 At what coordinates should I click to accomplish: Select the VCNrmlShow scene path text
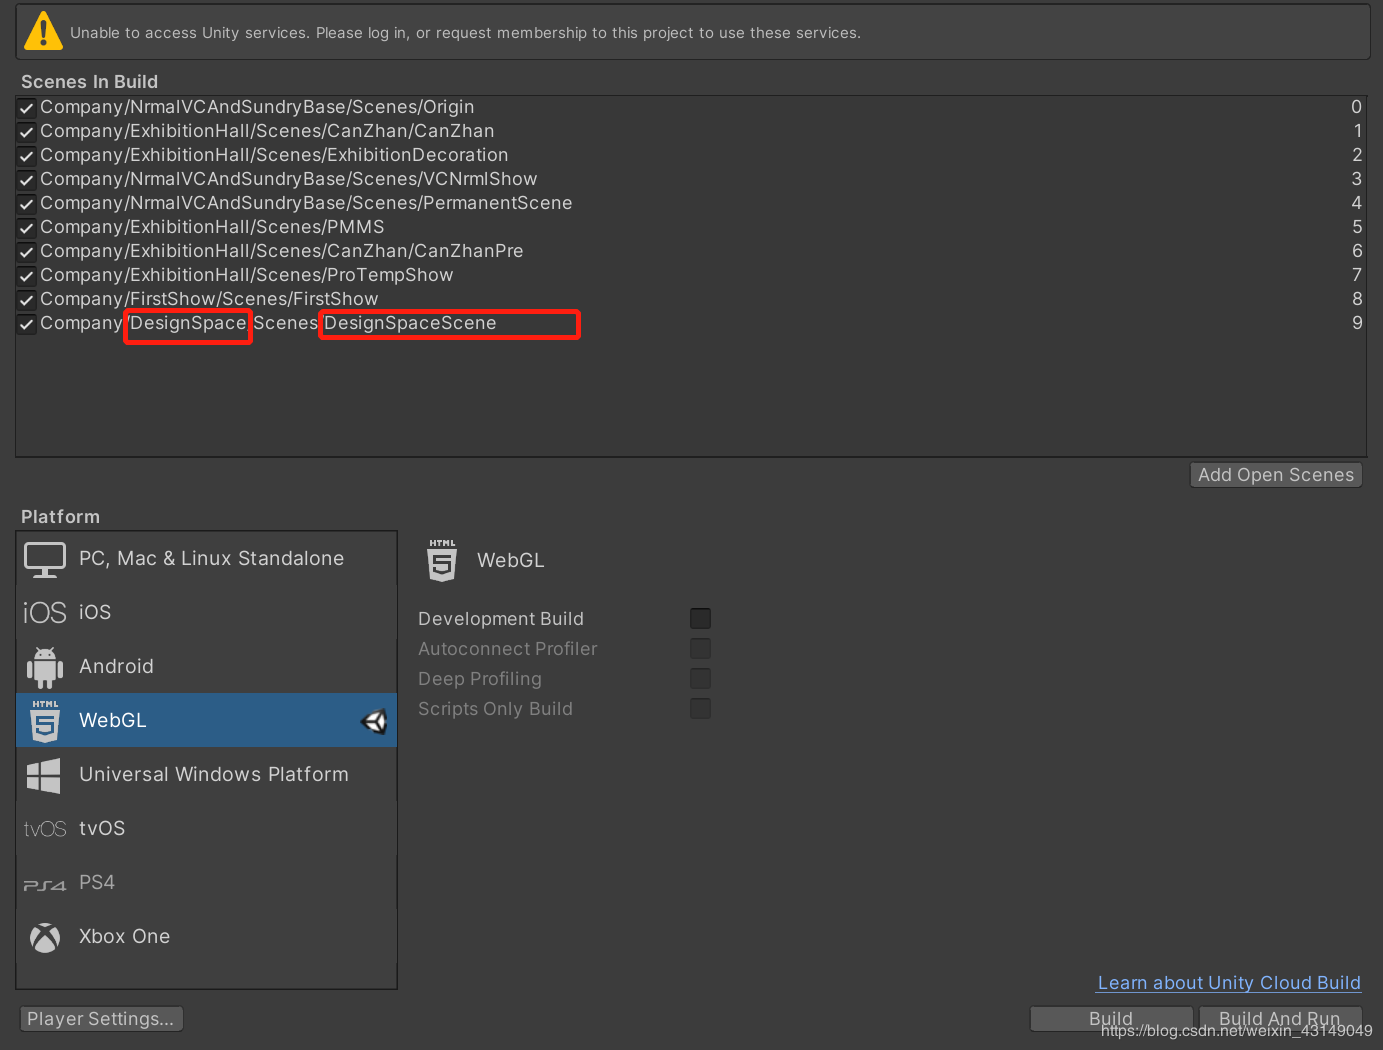[x=289, y=179]
